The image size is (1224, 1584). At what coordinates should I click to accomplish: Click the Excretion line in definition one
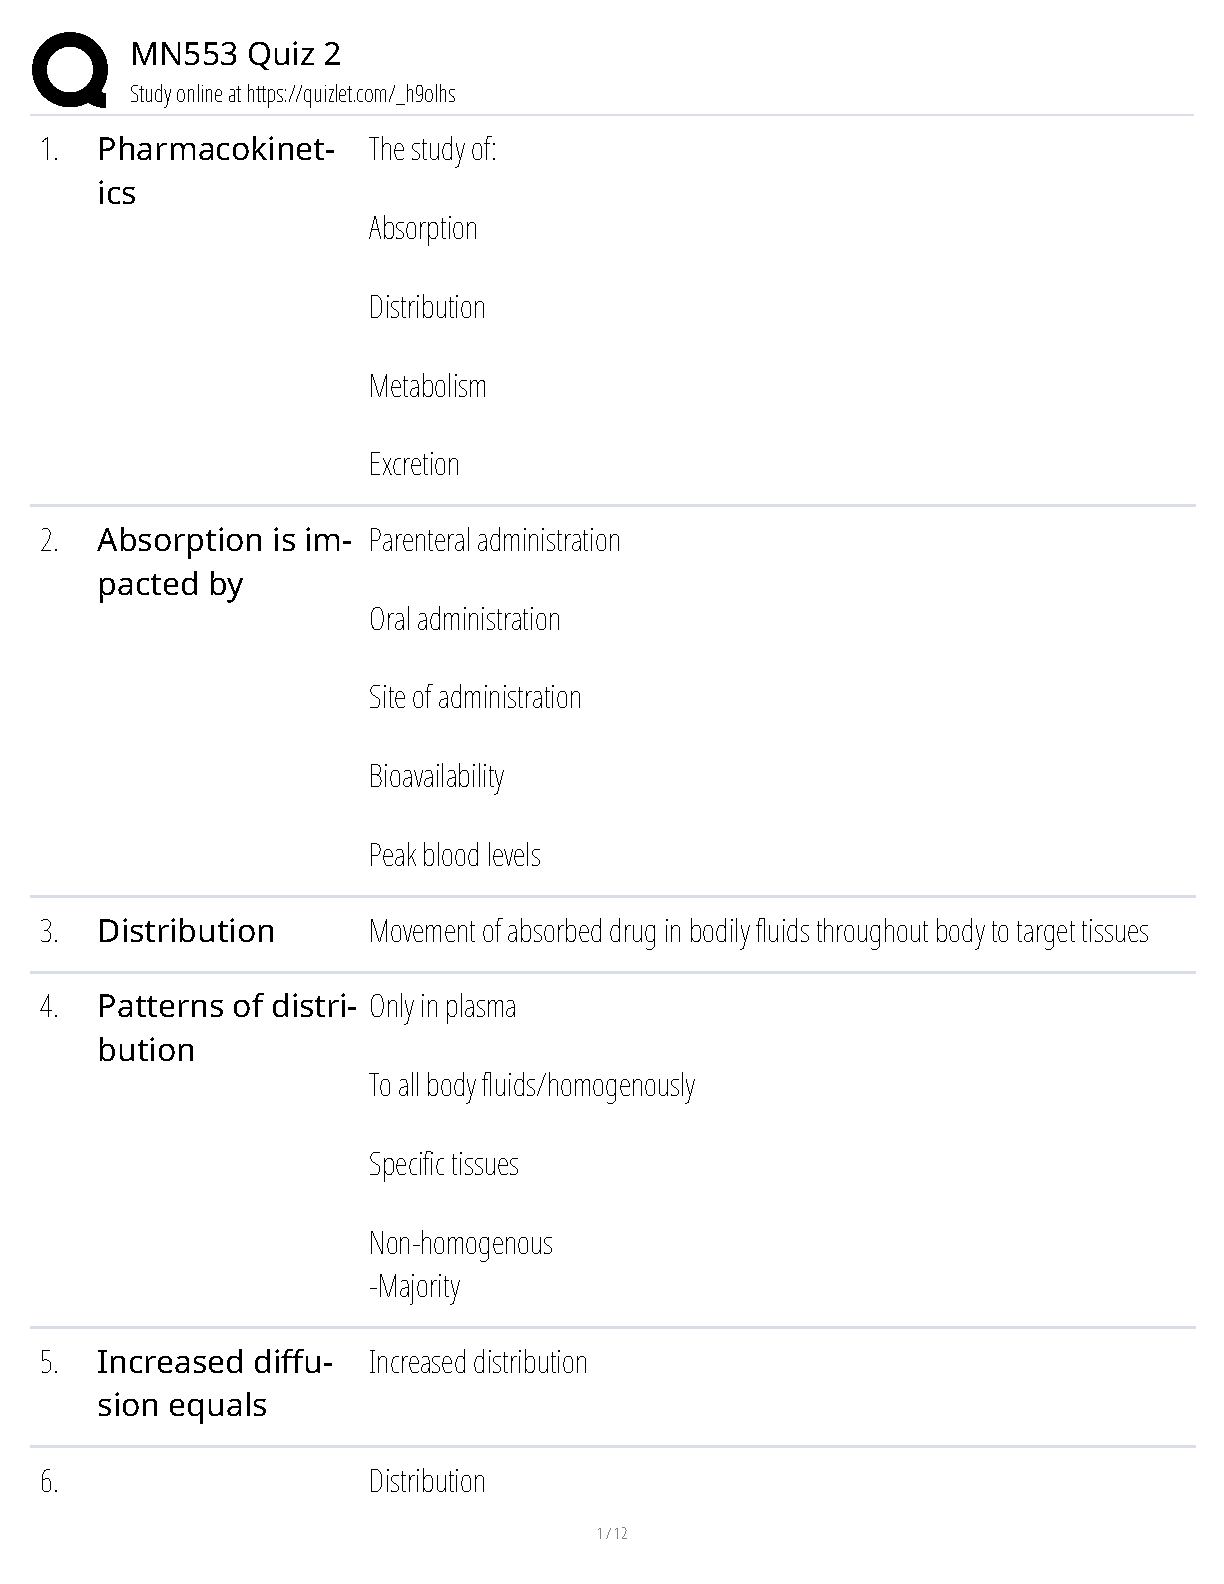click(414, 465)
